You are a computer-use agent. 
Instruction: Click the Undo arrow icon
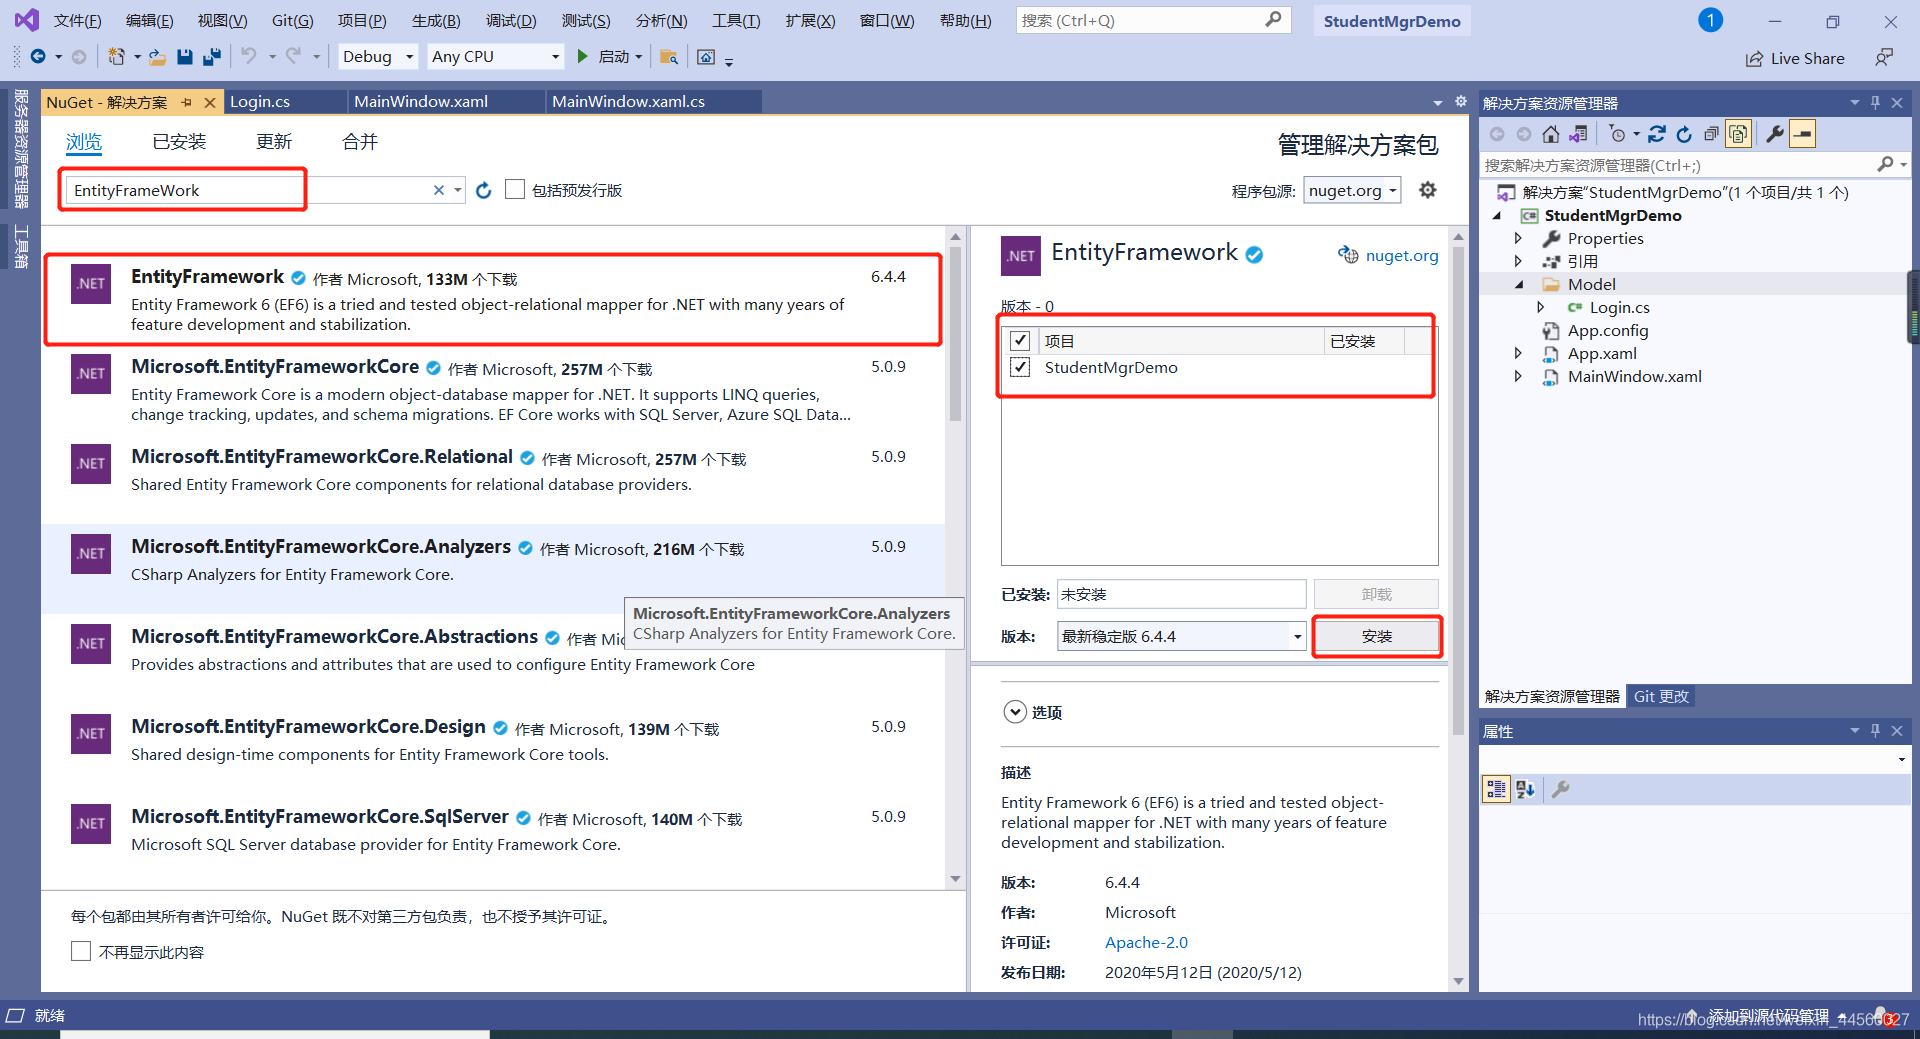(x=249, y=56)
